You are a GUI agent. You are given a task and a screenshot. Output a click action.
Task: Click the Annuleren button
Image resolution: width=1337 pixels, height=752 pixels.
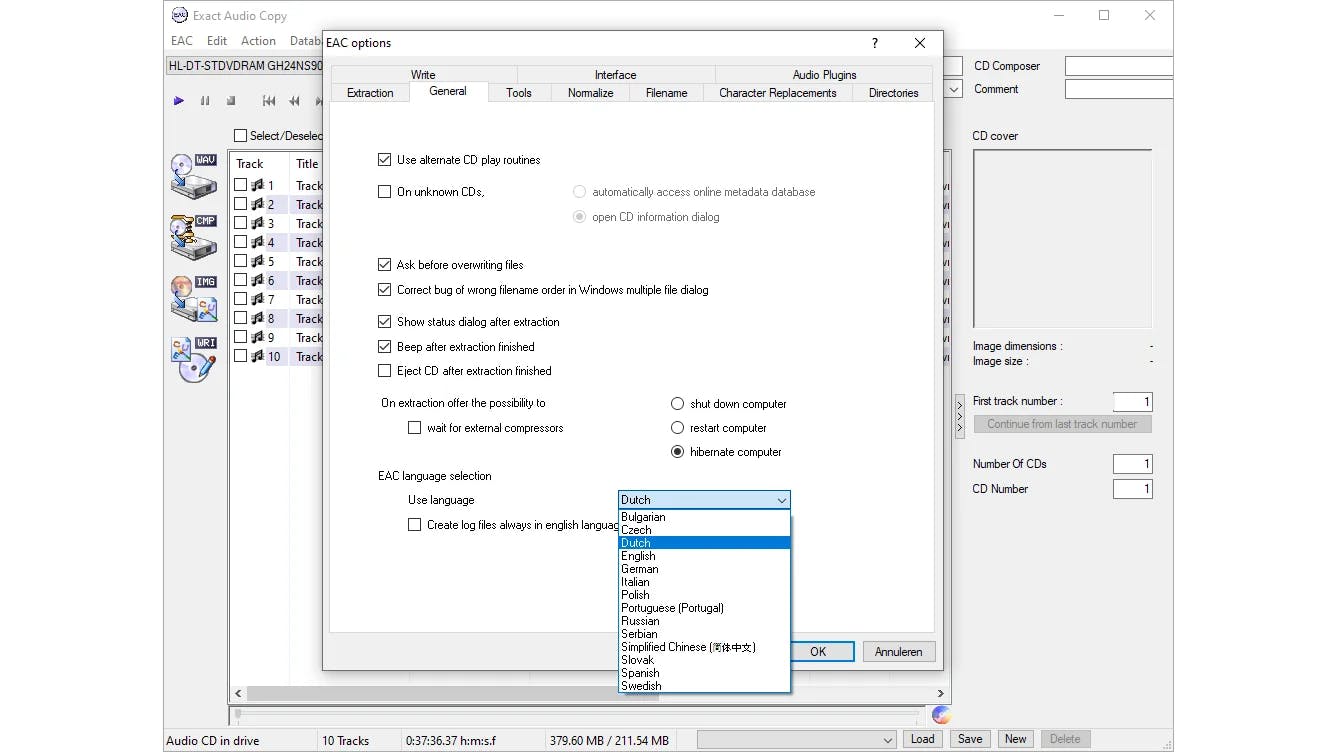898,652
